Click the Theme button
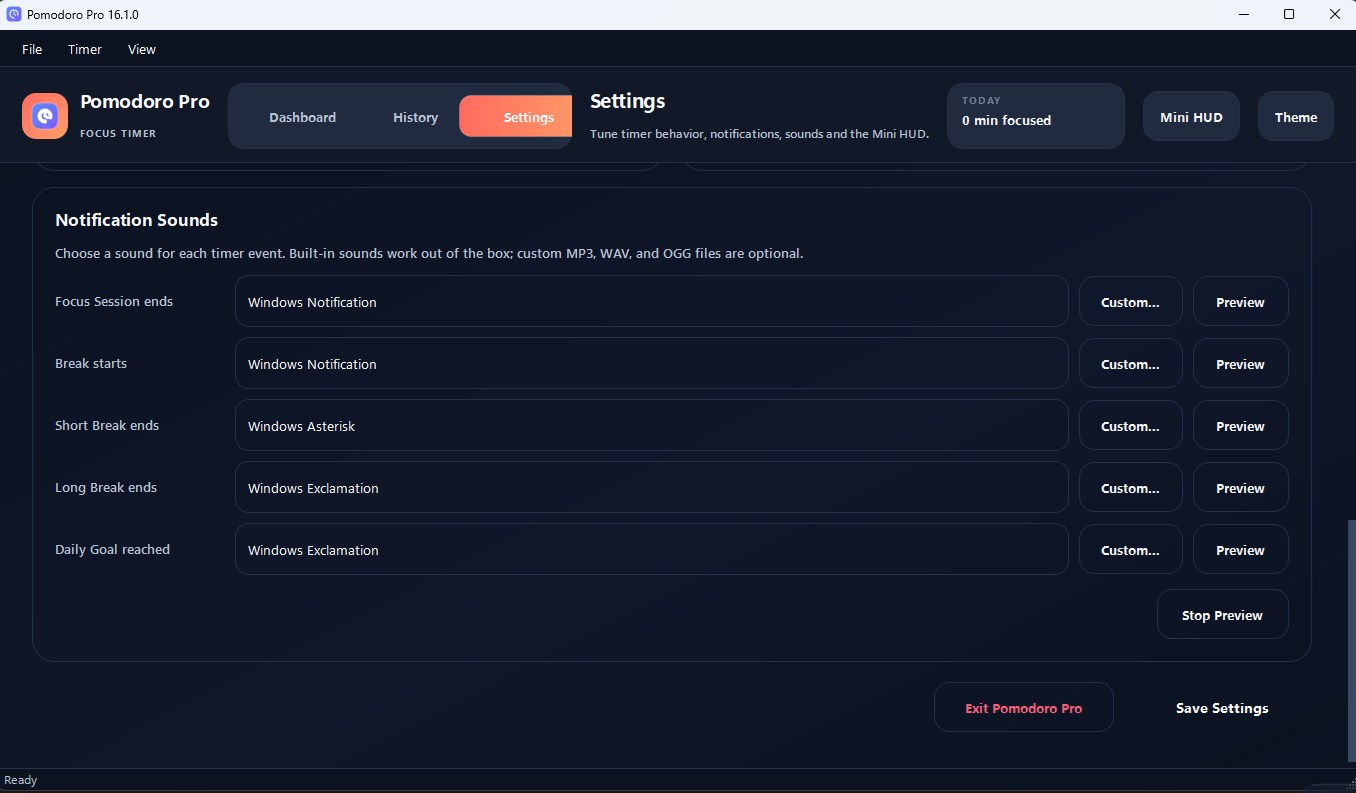 [x=1296, y=117]
